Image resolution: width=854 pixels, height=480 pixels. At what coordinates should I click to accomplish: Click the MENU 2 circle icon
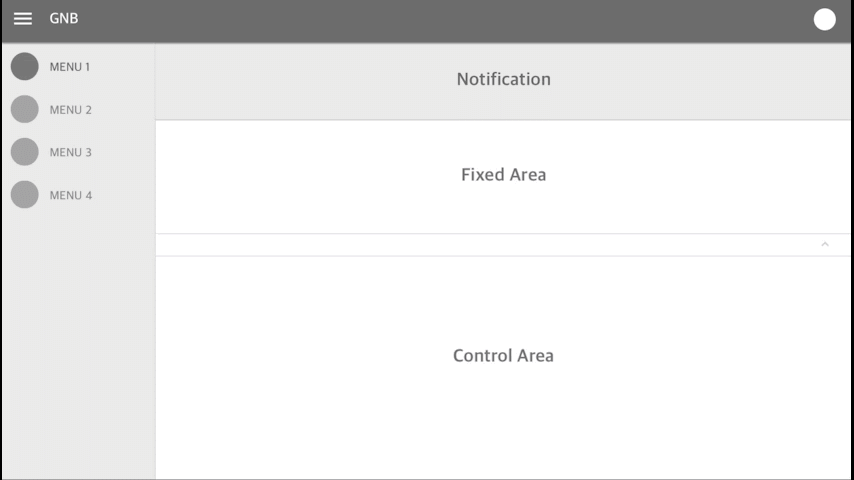pyautogui.click(x=25, y=109)
